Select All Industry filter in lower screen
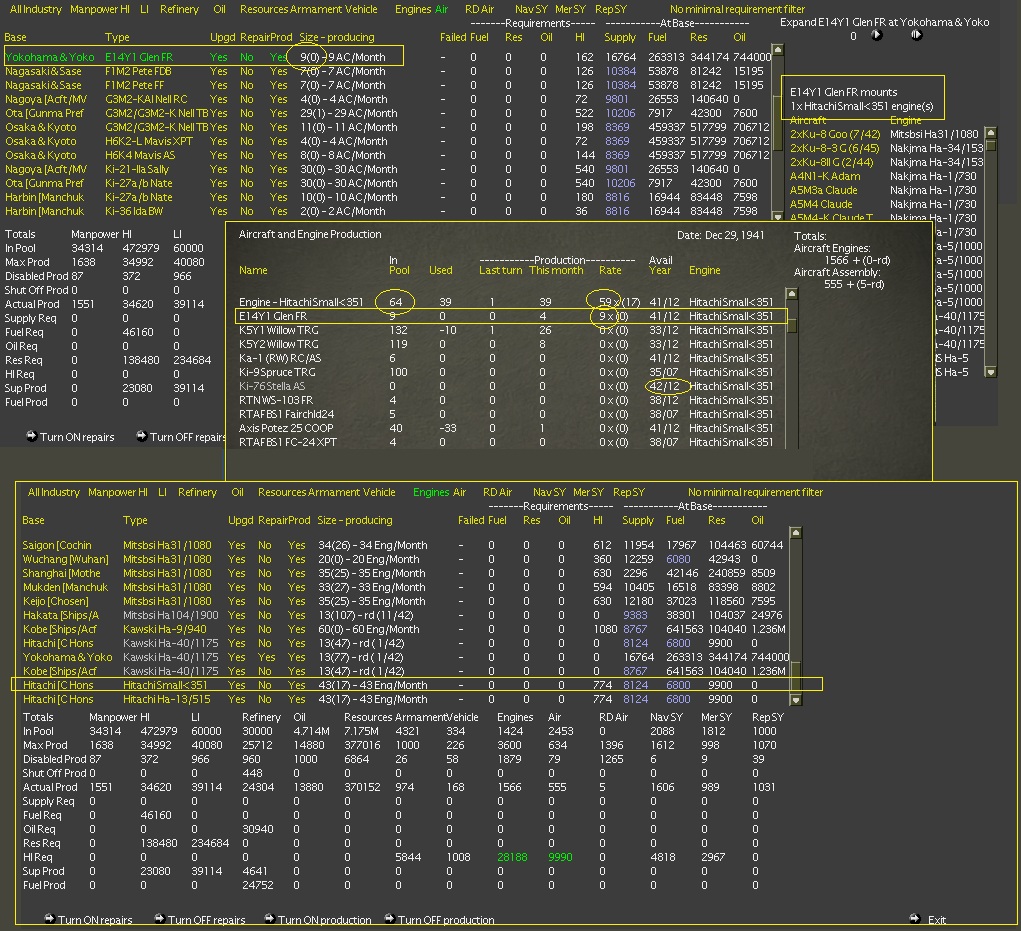The height and width of the screenshot is (931, 1021). [x=53, y=492]
